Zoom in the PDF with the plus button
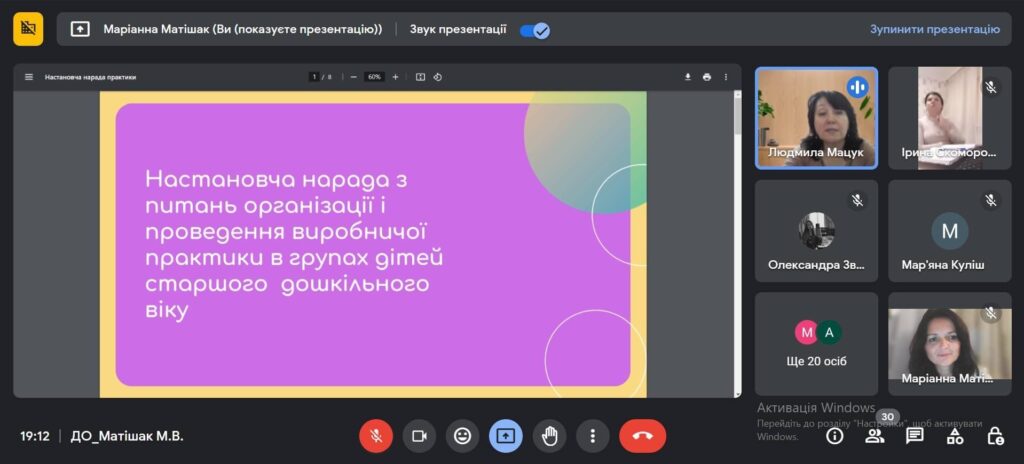The image size is (1024, 464). (x=395, y=77)
